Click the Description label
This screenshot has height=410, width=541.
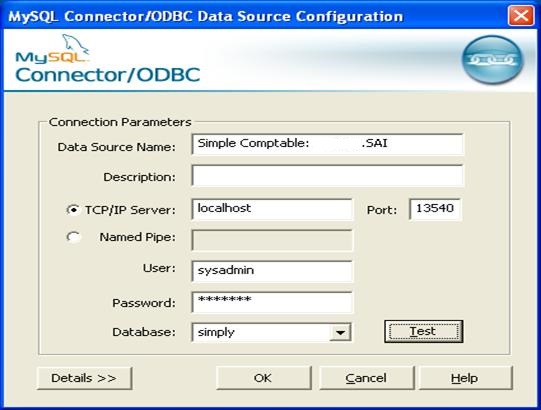pos(139,177)
